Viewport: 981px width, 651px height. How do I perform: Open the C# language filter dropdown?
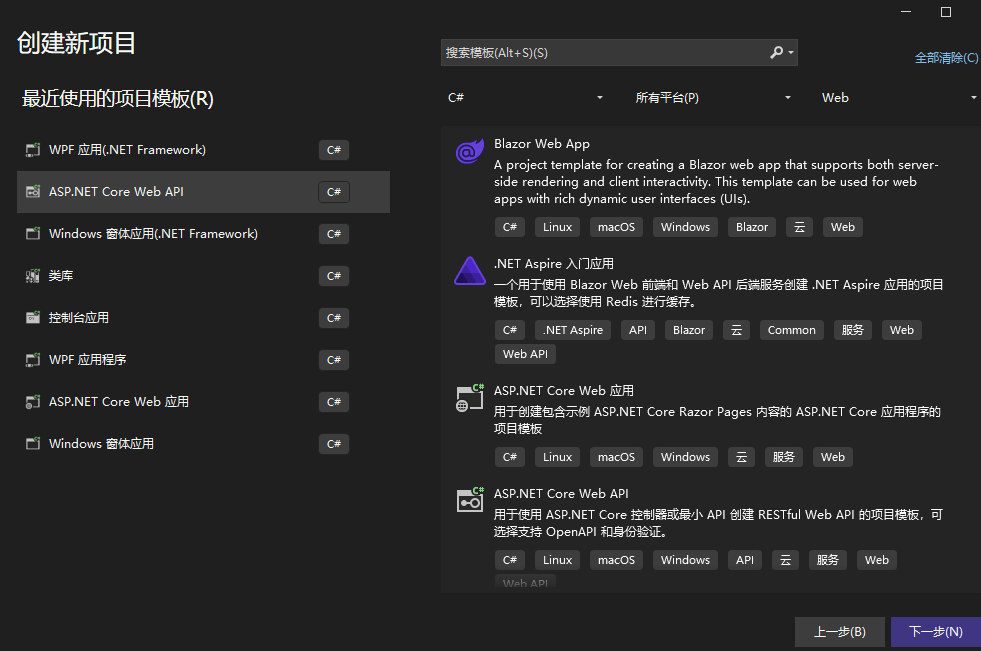click(525, 98)
